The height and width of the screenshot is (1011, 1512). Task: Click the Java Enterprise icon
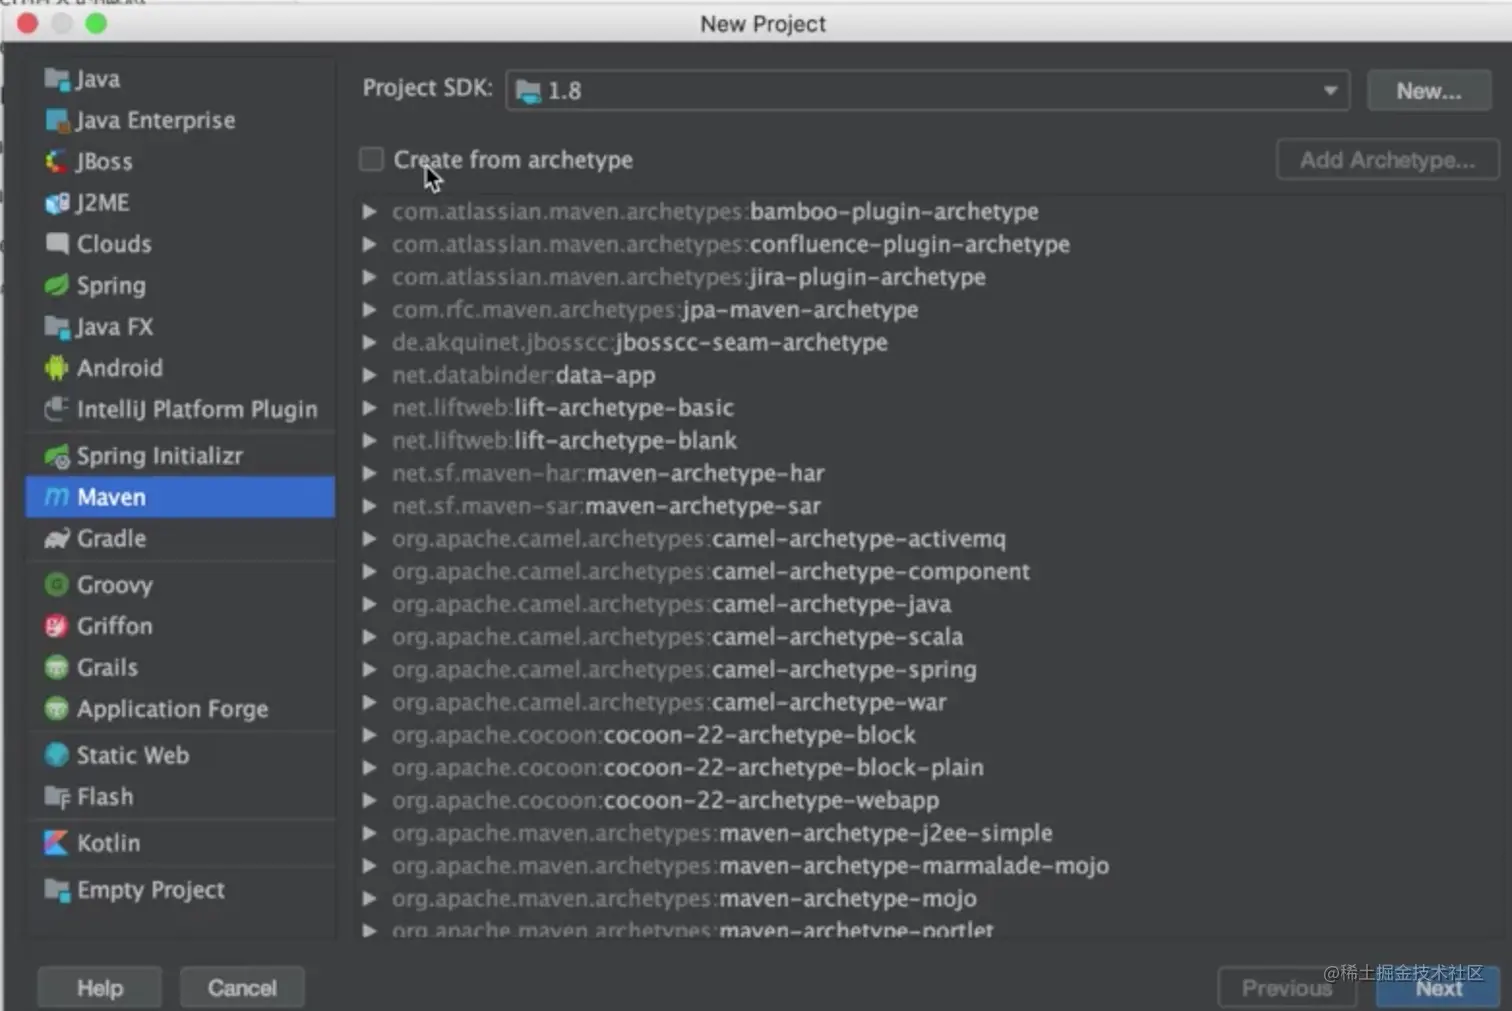coord(57,120)
